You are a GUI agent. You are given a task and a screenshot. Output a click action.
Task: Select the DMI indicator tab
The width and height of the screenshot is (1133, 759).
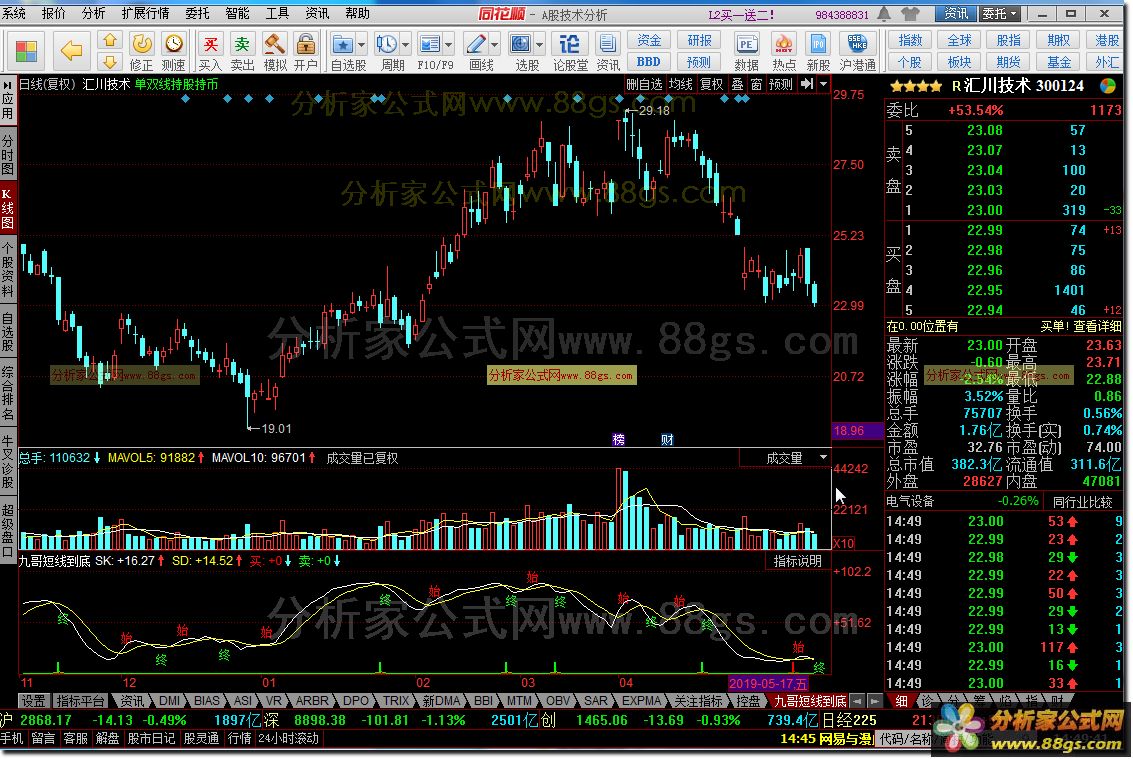(x=169, y=701)
